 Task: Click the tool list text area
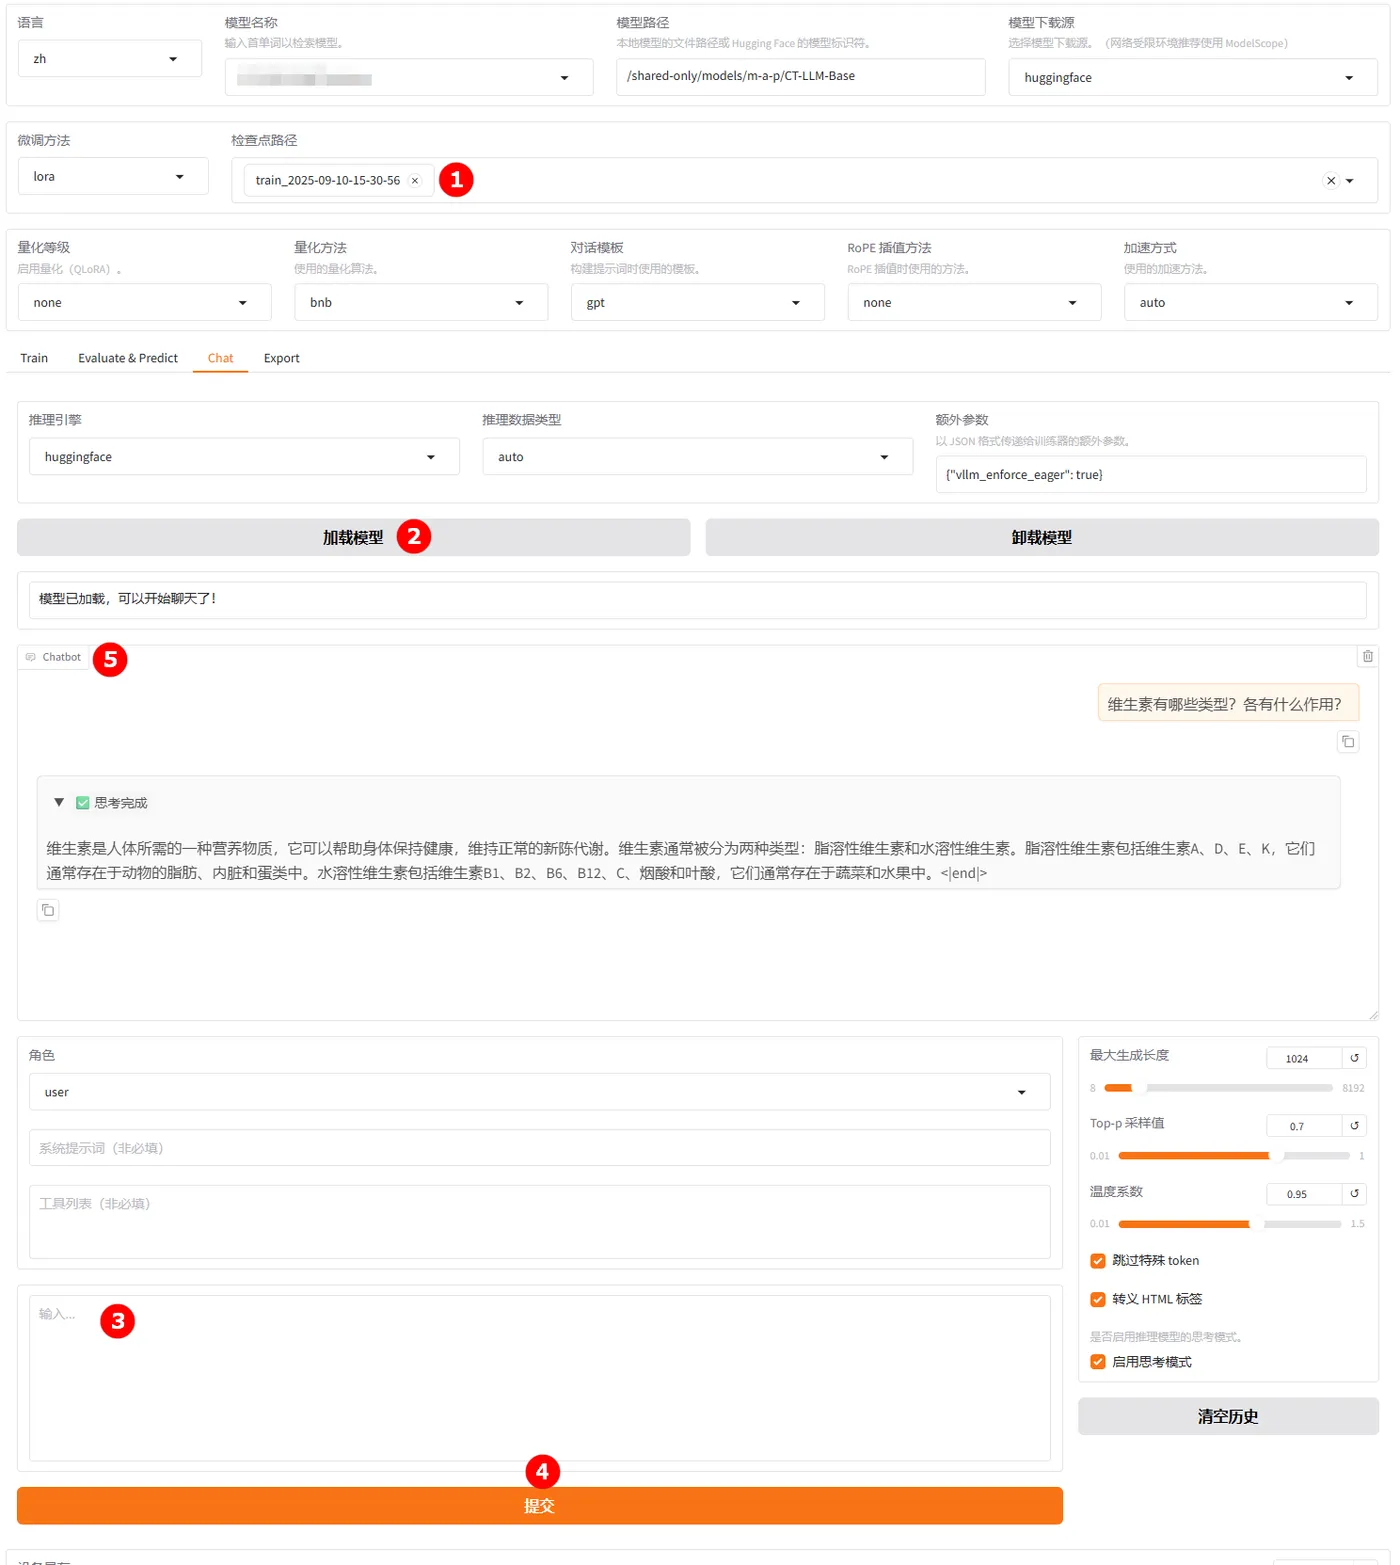540,1222
